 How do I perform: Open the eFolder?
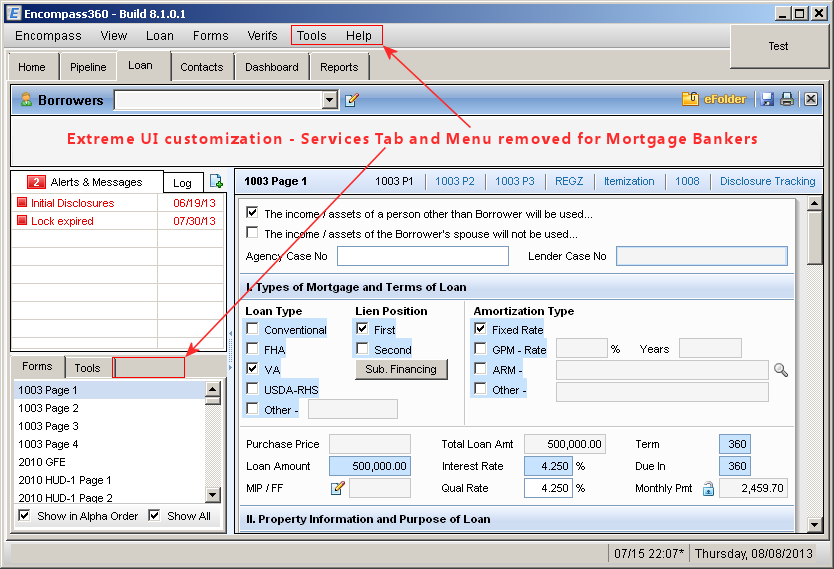714,99
